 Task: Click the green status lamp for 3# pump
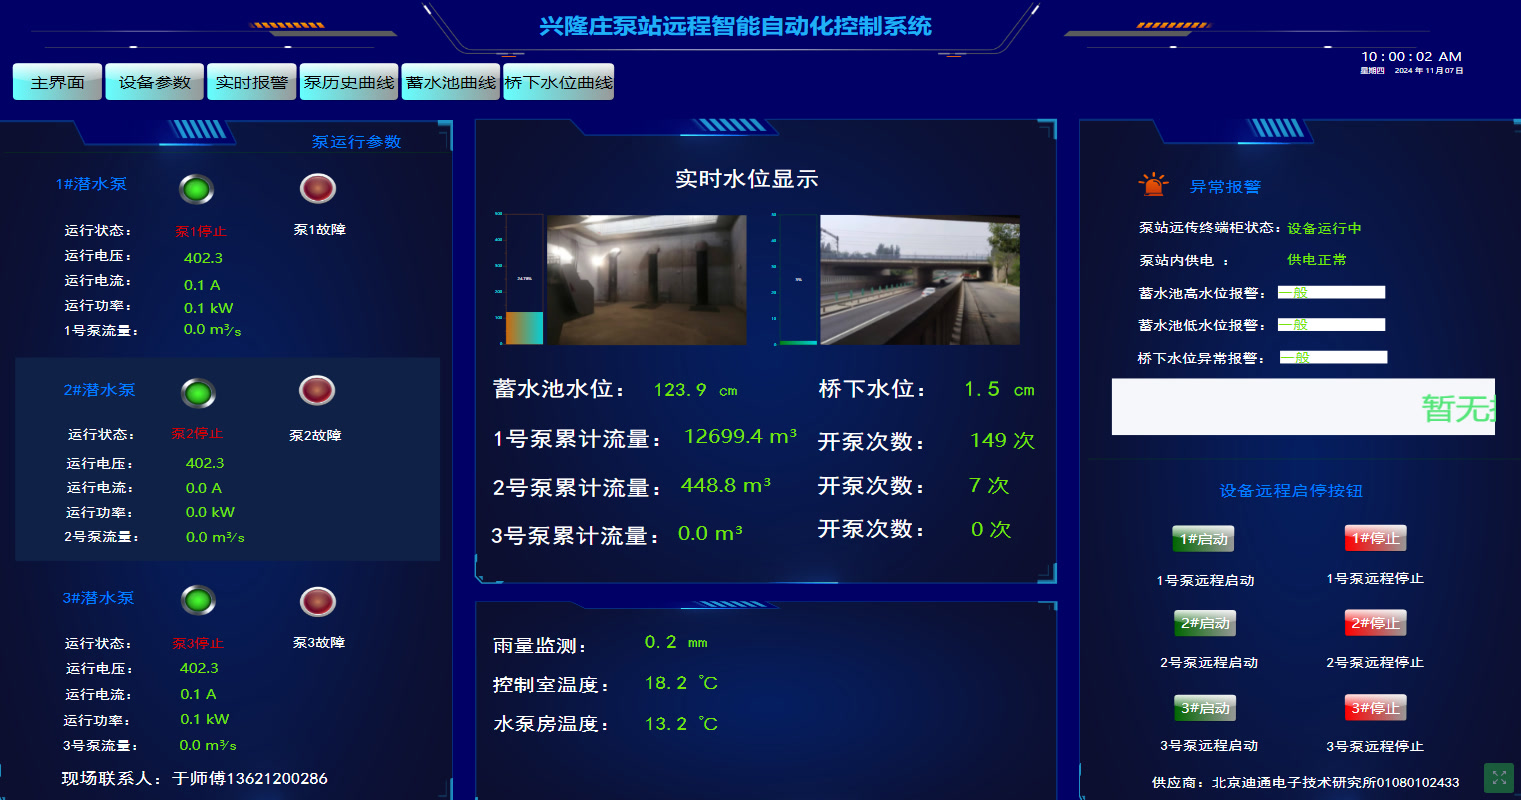click(x=198, y=600)
